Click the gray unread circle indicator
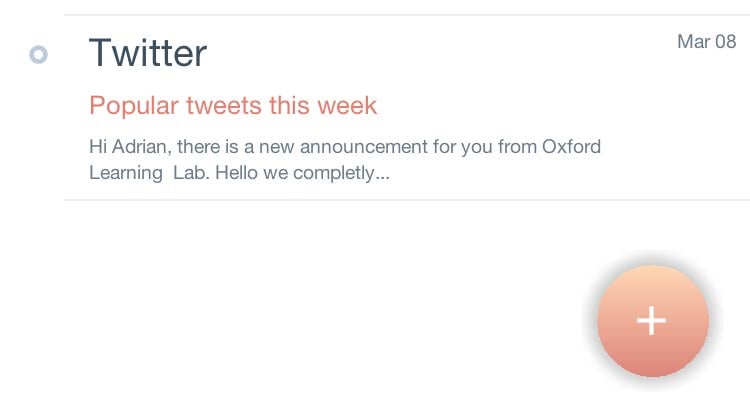 point(39,55)
